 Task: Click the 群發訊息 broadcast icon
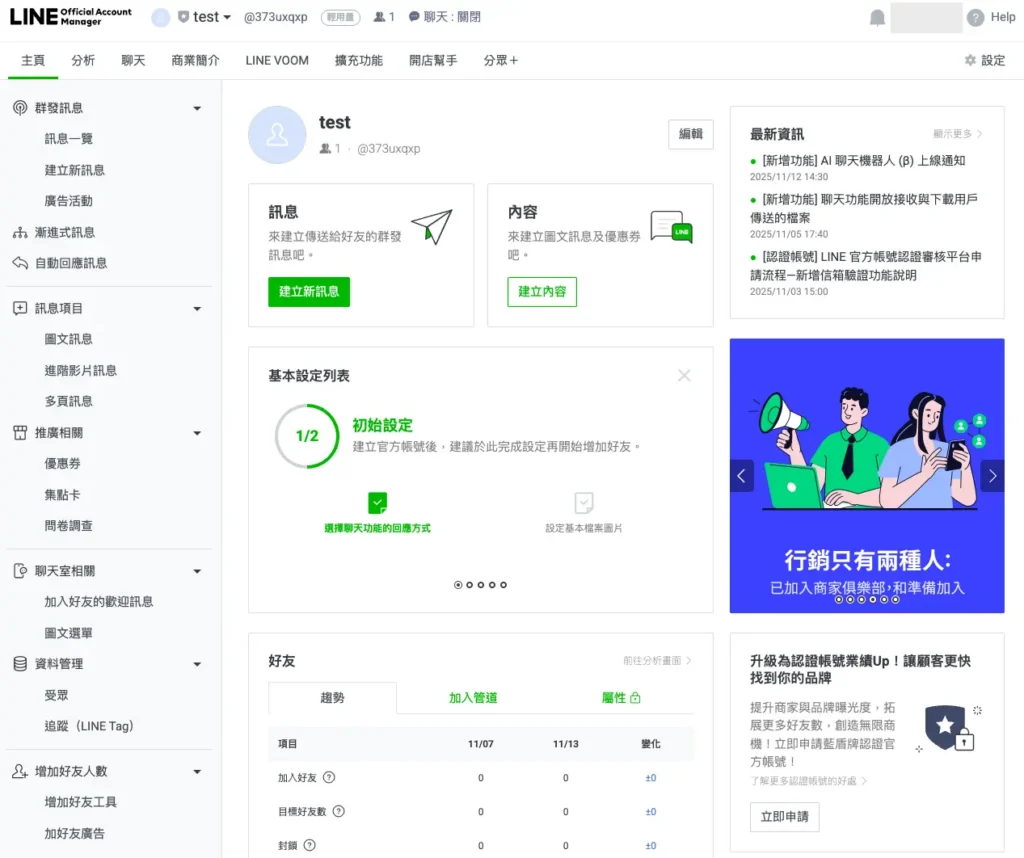pos(20,108)
